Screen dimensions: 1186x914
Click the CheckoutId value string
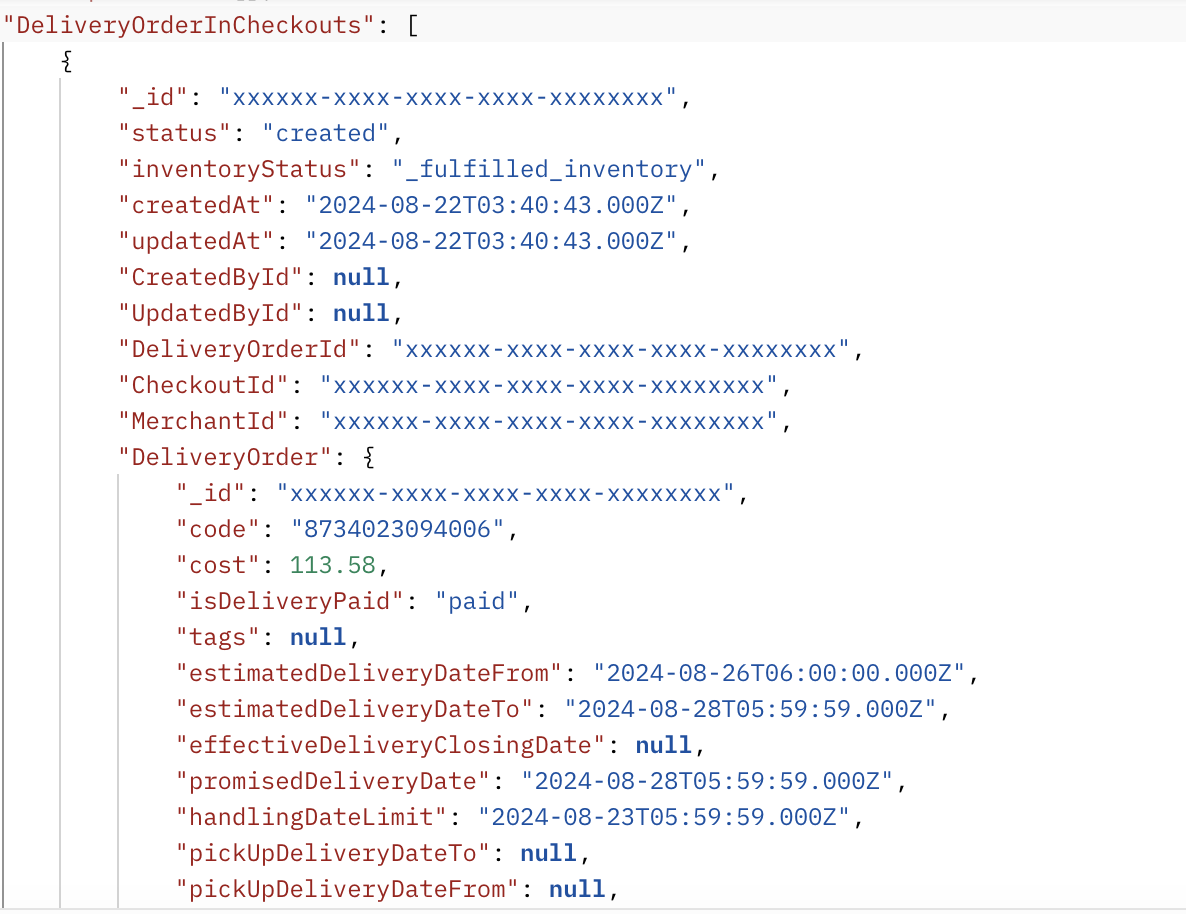[x=549, y=385]
